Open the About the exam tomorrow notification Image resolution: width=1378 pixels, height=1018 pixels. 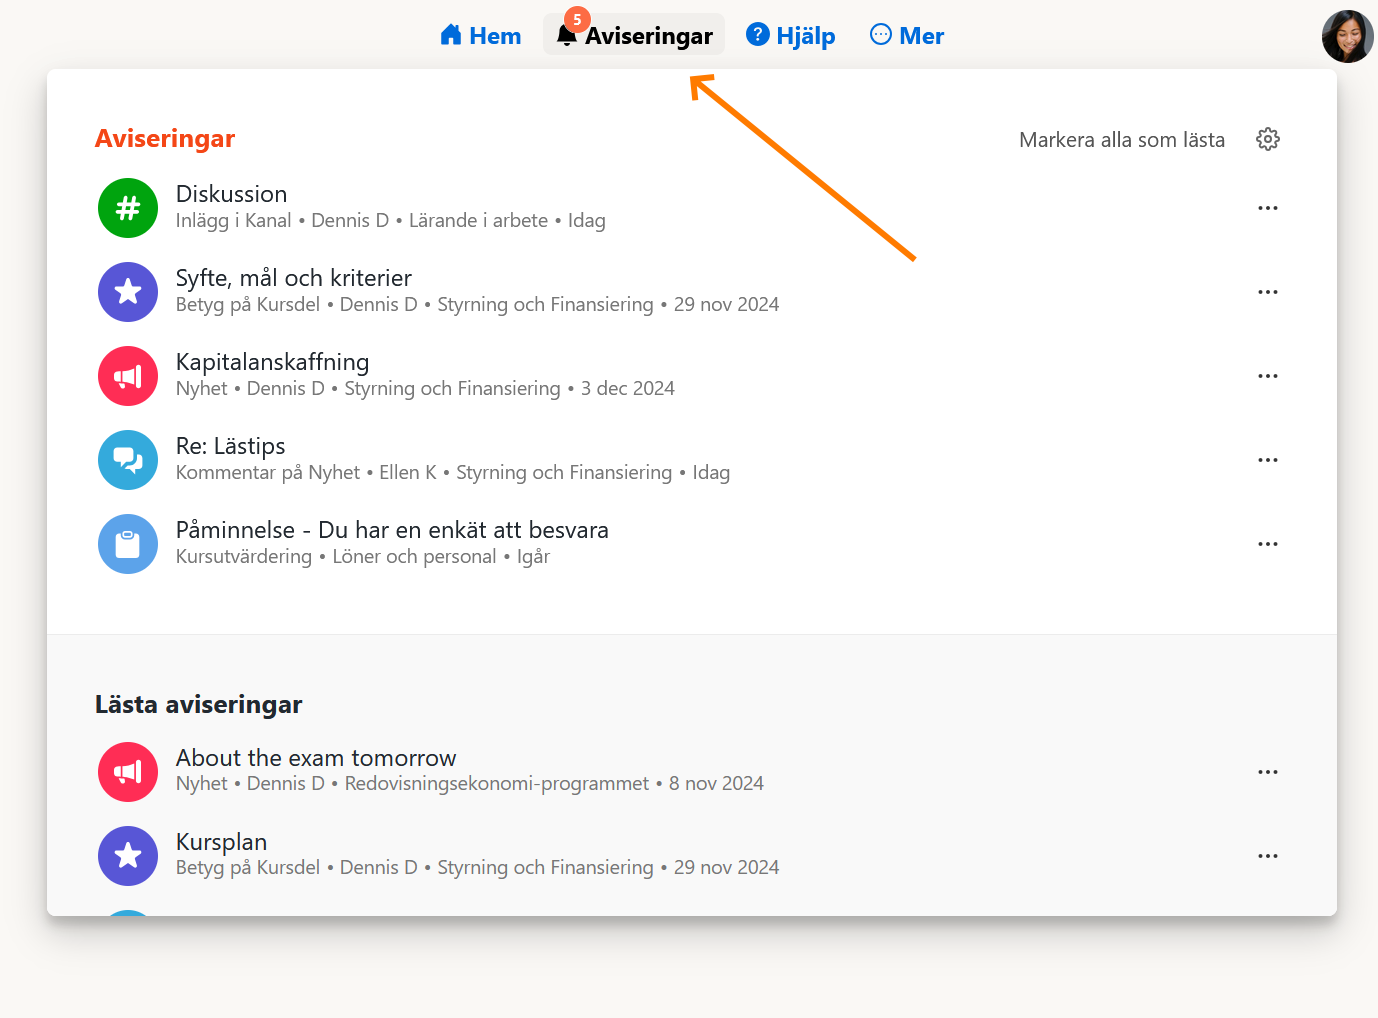[316, 758]
